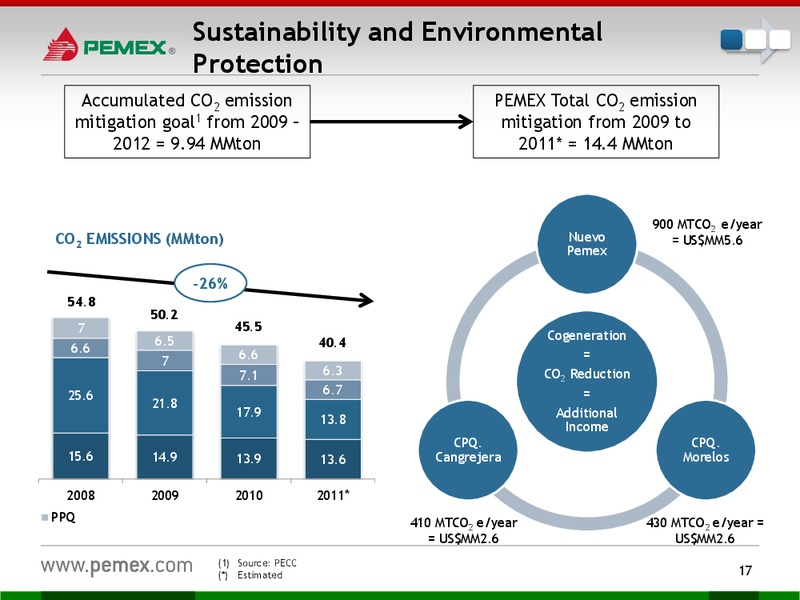Click the slide number 17
The height and width of the screenshot is (600, 800).
745,570
